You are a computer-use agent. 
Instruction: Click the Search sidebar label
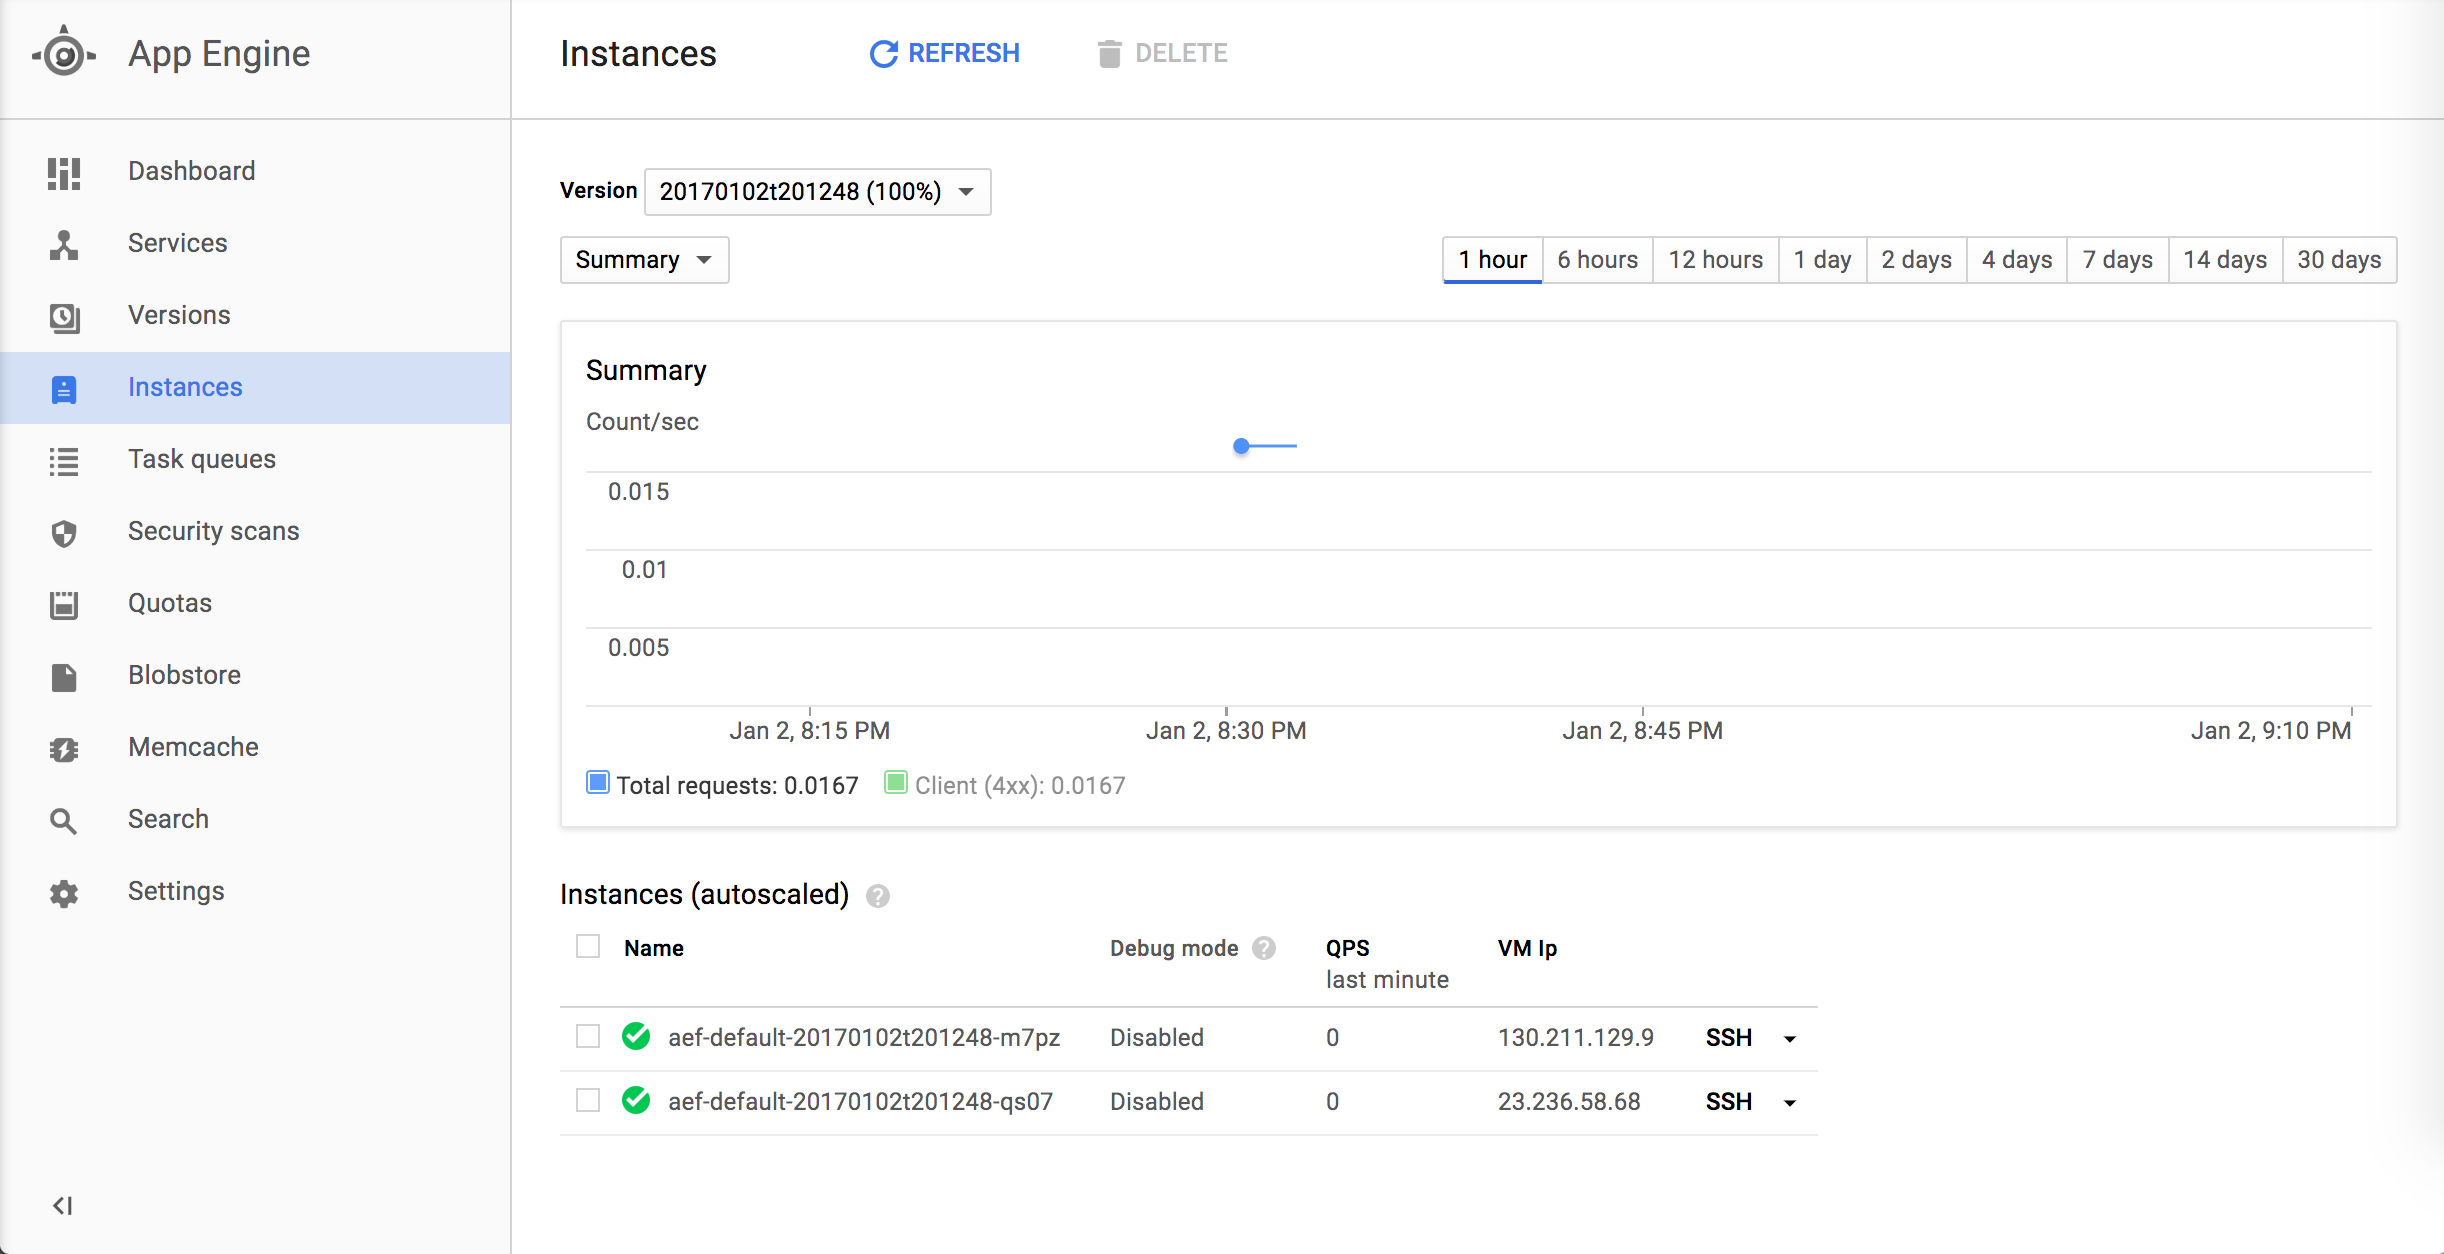pos(168,819)
